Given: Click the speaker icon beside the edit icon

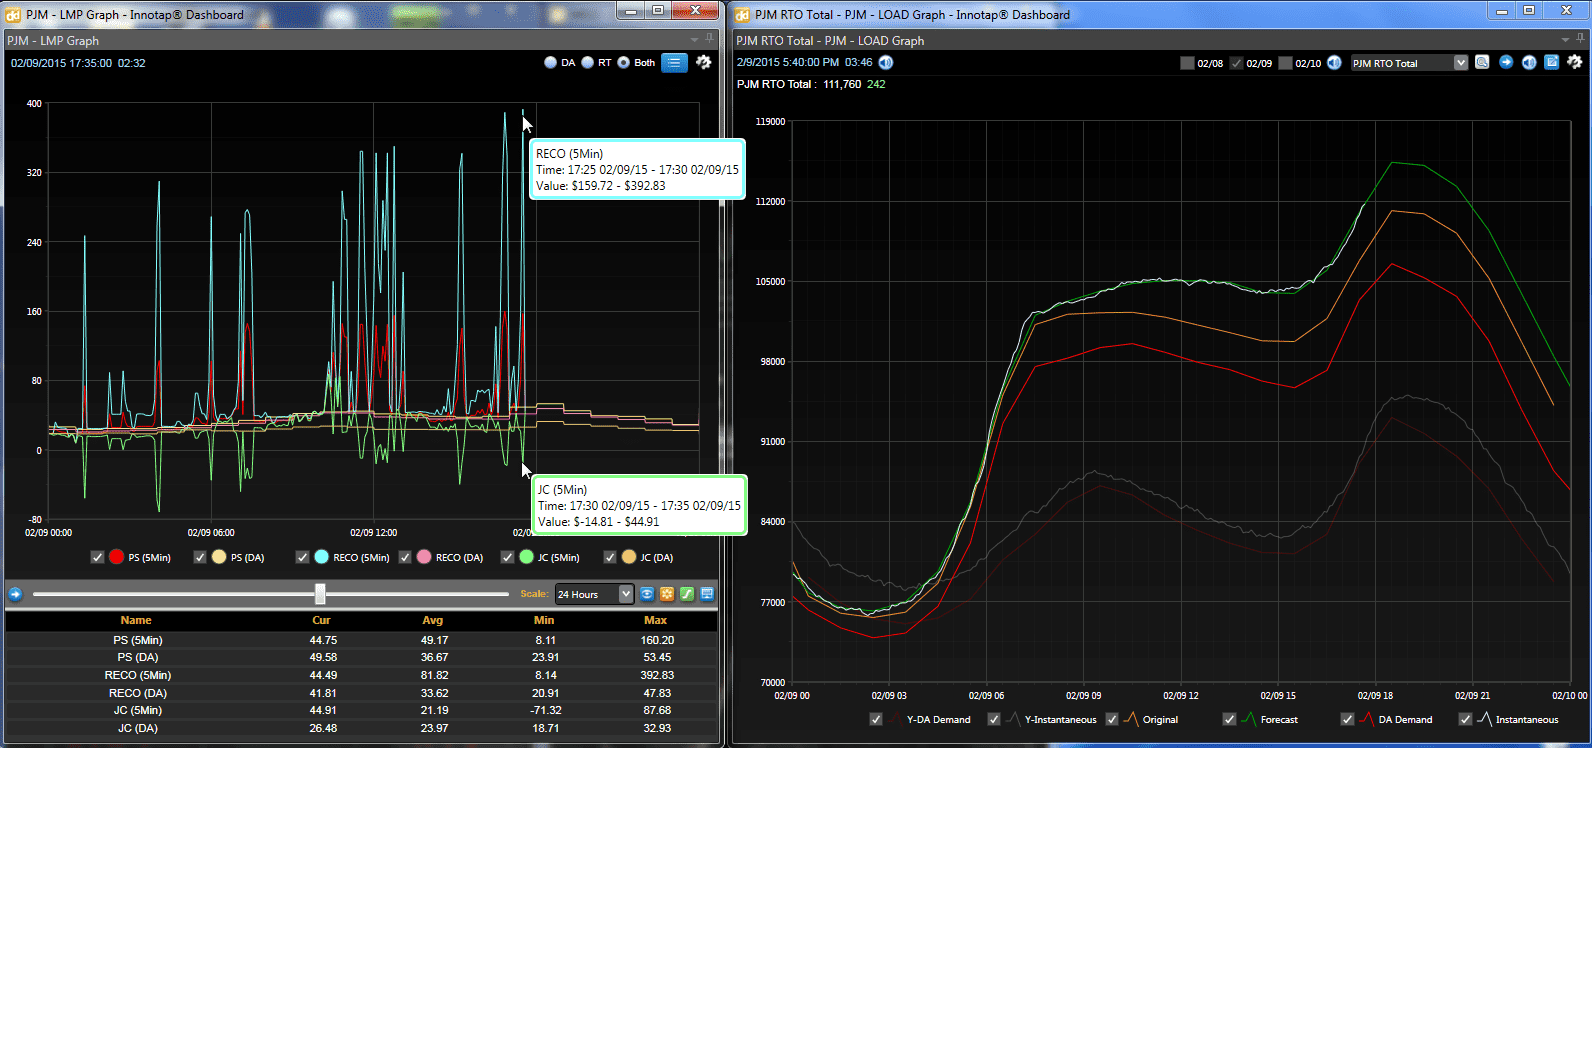Looking at the screenshot, I should coord(1529,62).
